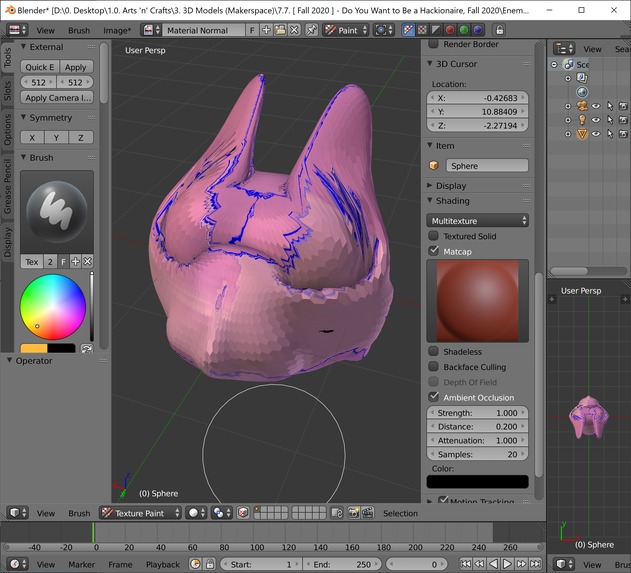The width and height of the screenshot is (631, 573).
Task: Click the OpenGL render image camera icon
Action: tap(353, 513)
